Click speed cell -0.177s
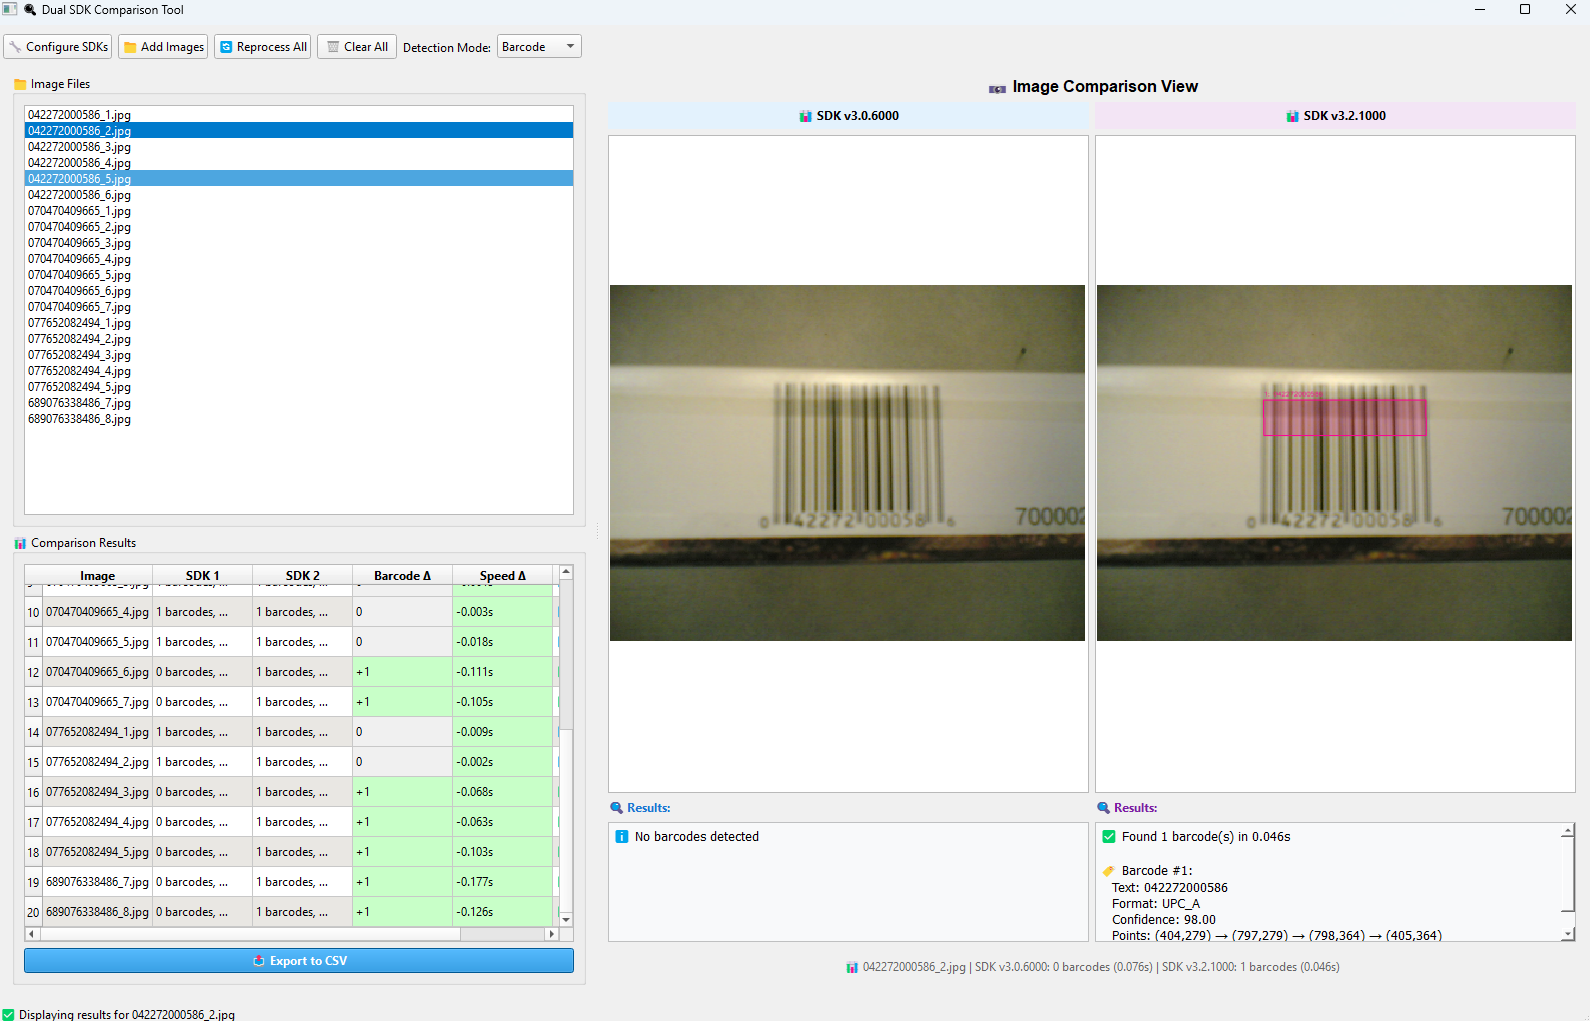The height and width of the screenshot is (1021, 1590). pyautogui.click(x=502, y=882)
